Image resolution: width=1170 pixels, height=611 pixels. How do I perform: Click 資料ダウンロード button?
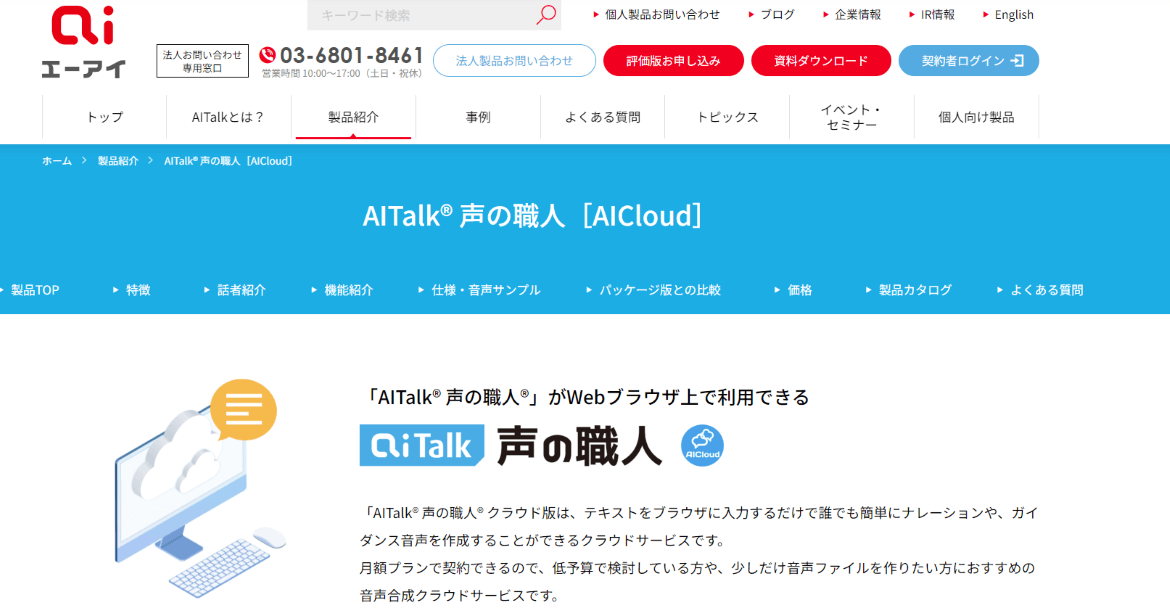tap(821, 60)
